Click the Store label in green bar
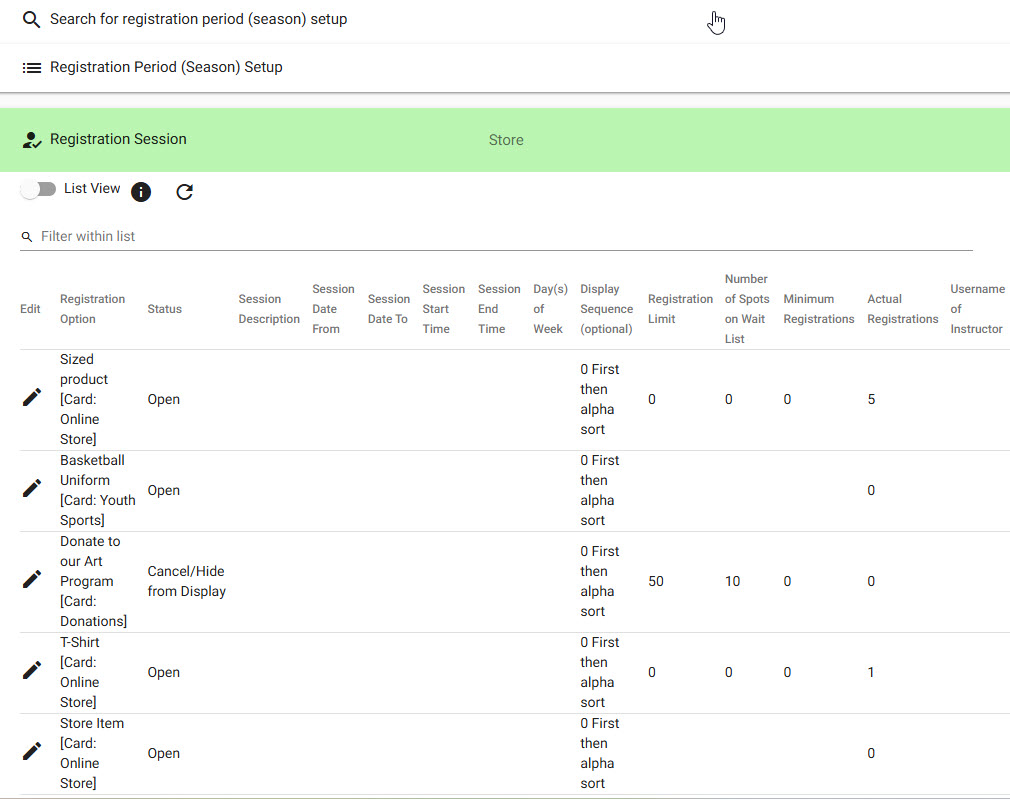This screenshot has width=1010, height=801. [x=506, y=140]
